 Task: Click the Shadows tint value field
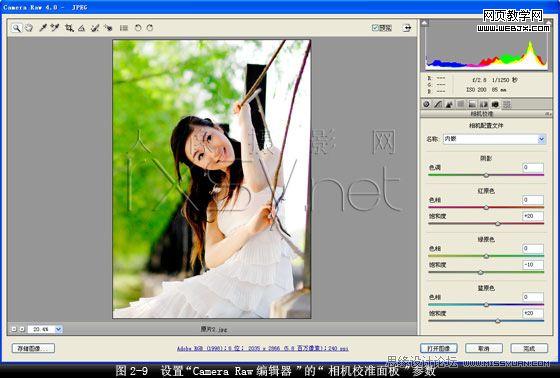(x=533, y=167)
